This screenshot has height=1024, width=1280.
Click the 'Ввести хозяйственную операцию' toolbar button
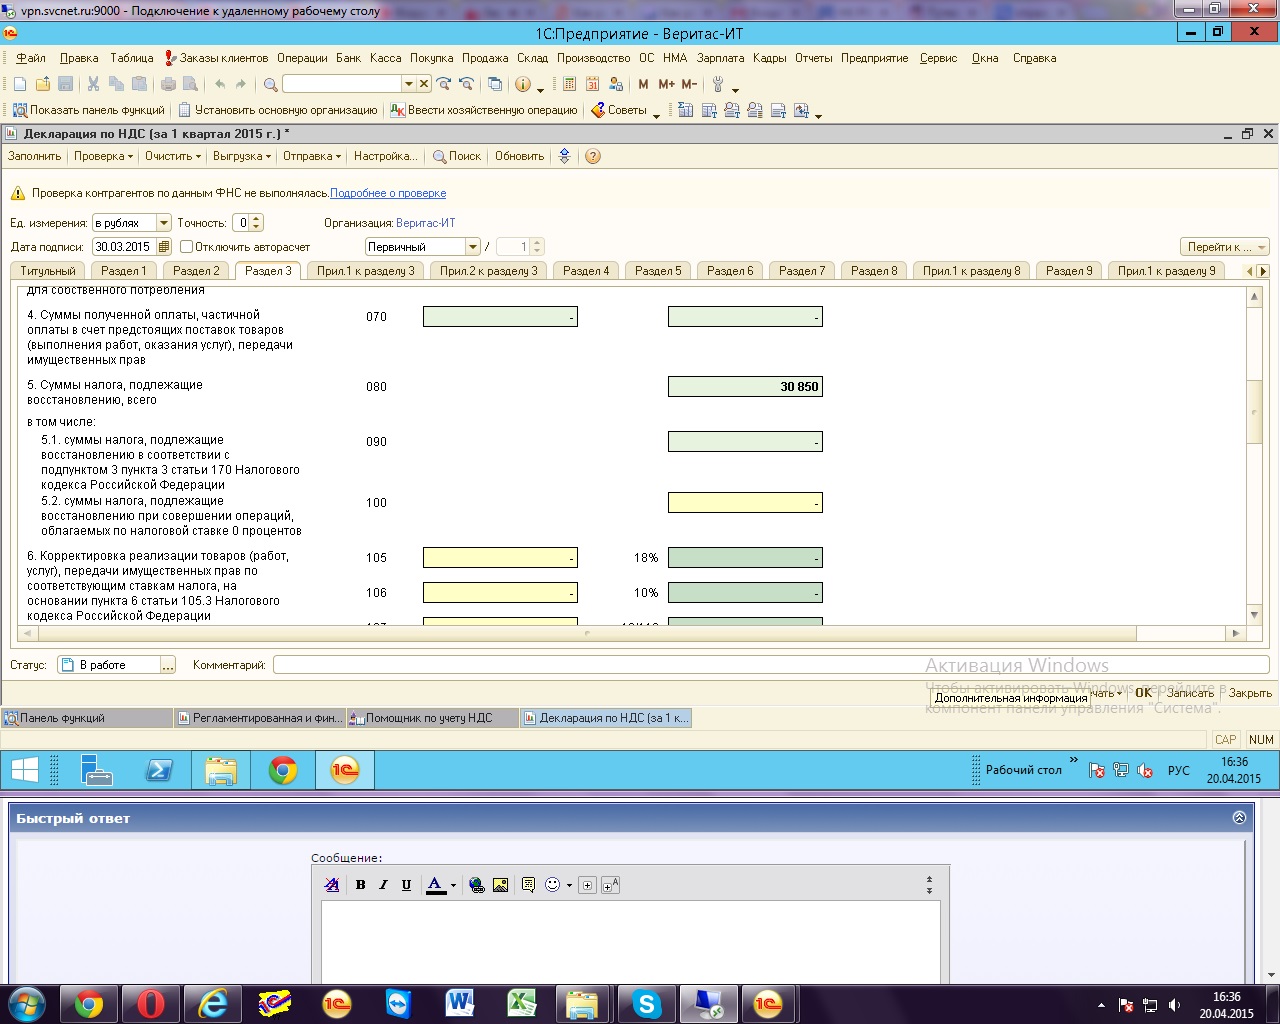pos(484,110)
